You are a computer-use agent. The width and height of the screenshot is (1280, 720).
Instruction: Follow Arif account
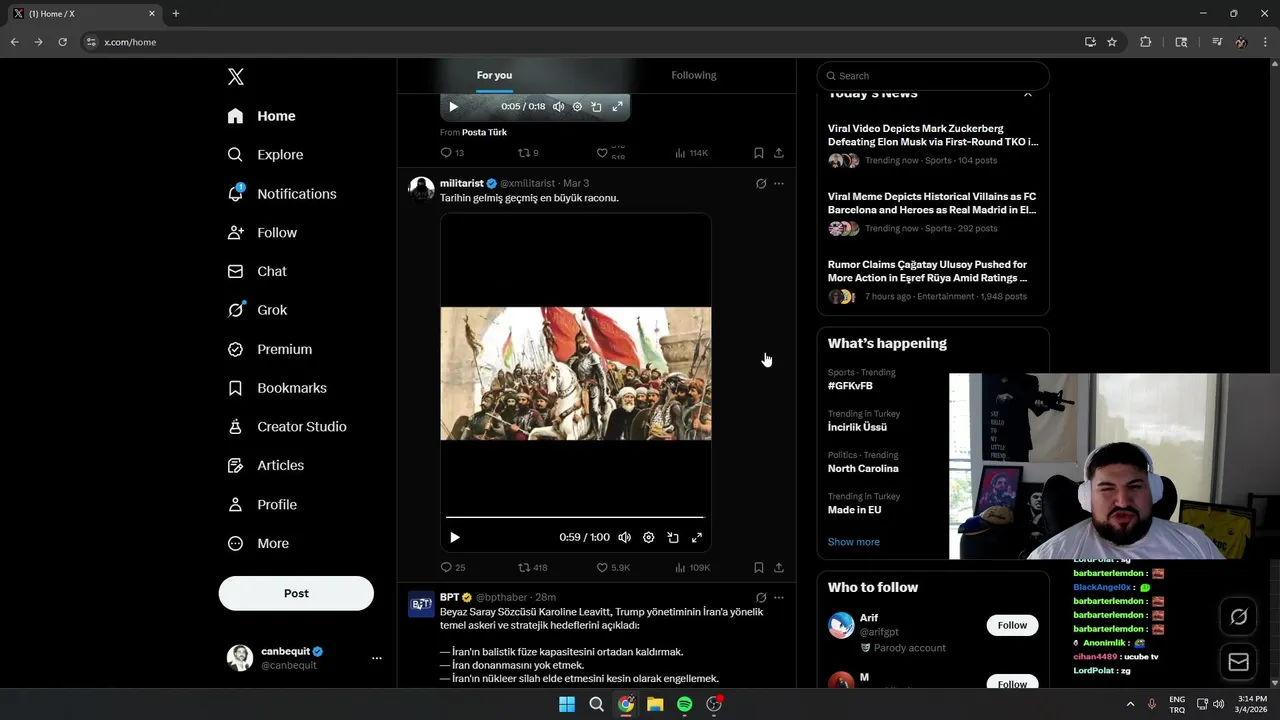point(1012,625)
